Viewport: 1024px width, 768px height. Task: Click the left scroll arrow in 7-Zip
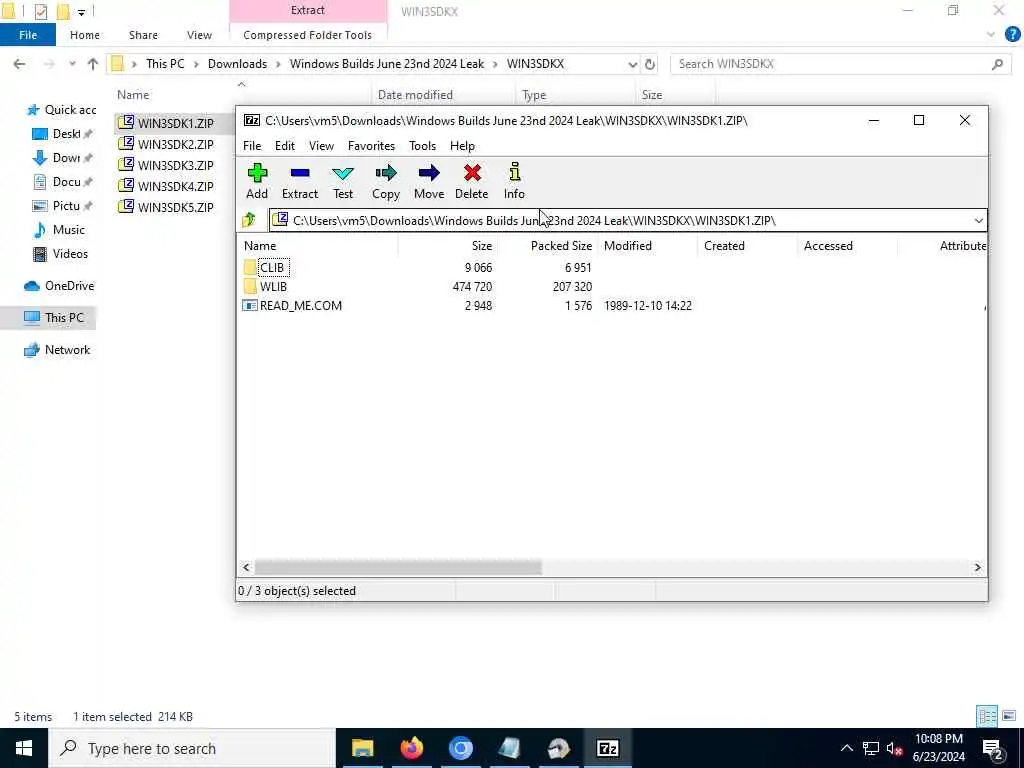click(246, 568)
